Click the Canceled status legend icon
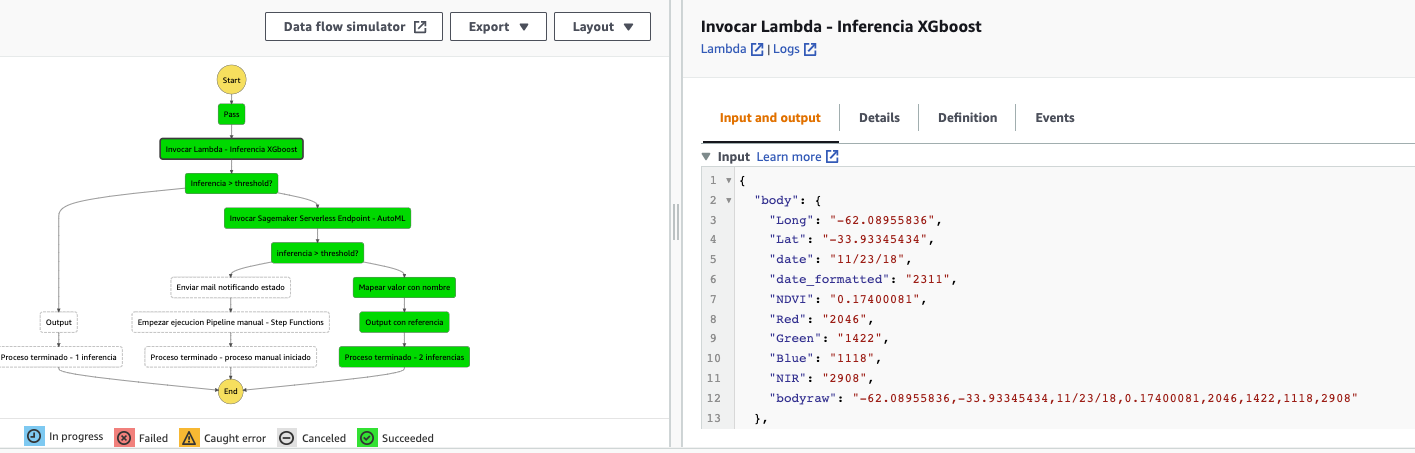This screenshot has width=1415, height=453. pyautogui.click(x=285, y=438)
